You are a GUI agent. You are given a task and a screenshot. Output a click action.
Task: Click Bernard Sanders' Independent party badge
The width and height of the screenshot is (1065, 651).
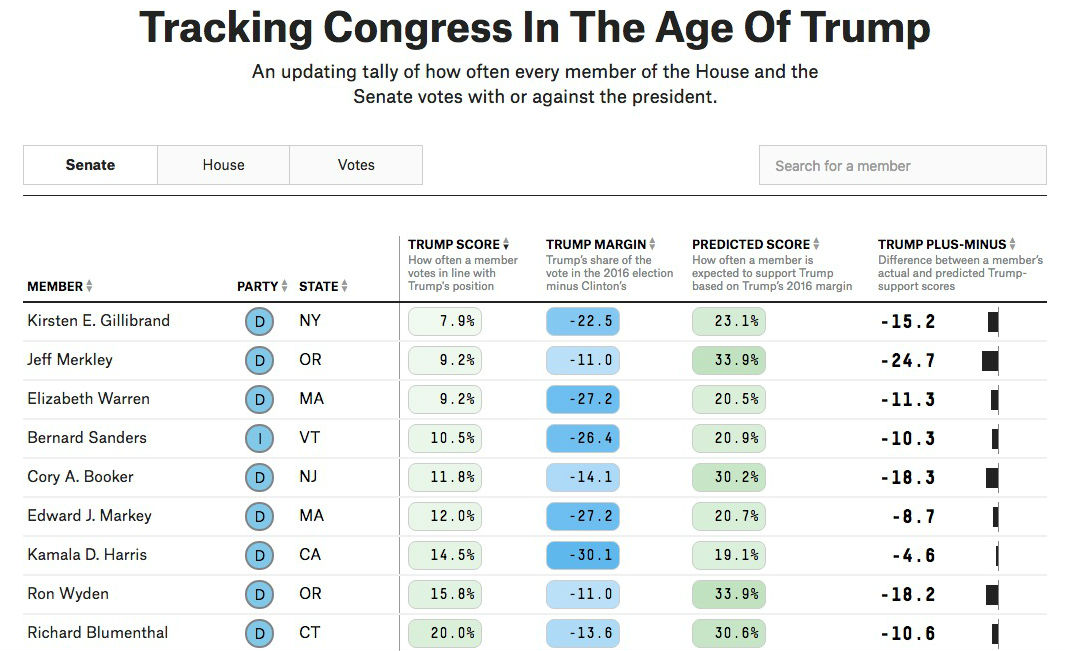[x=259, y=438]
